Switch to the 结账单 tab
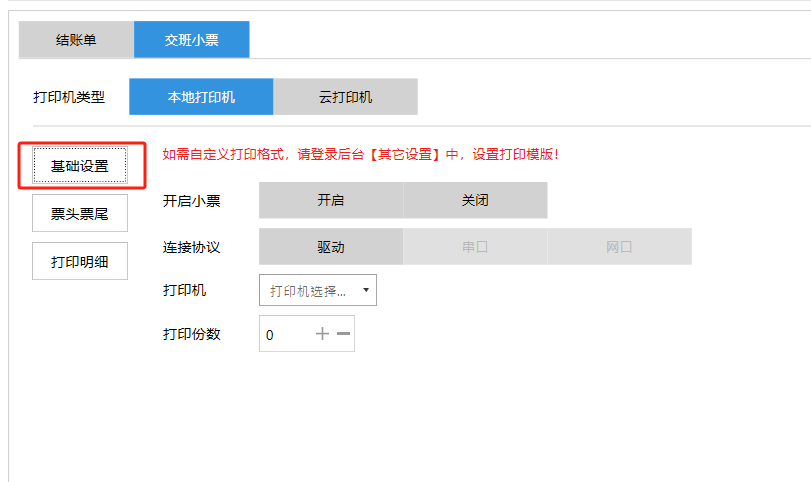This screenshot has height=482, width=811. 76,40
